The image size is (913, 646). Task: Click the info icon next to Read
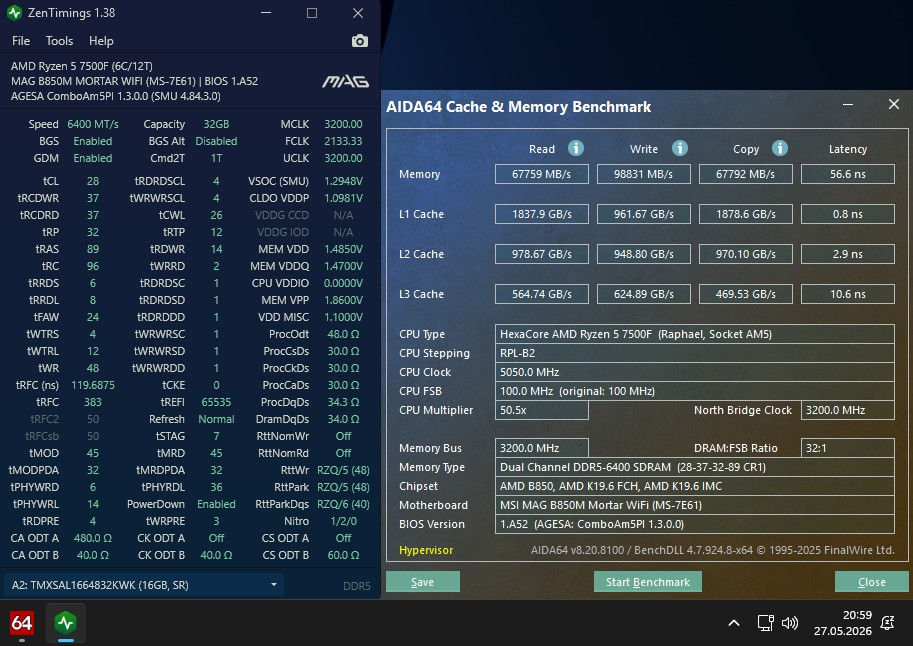tap(576, 148)
